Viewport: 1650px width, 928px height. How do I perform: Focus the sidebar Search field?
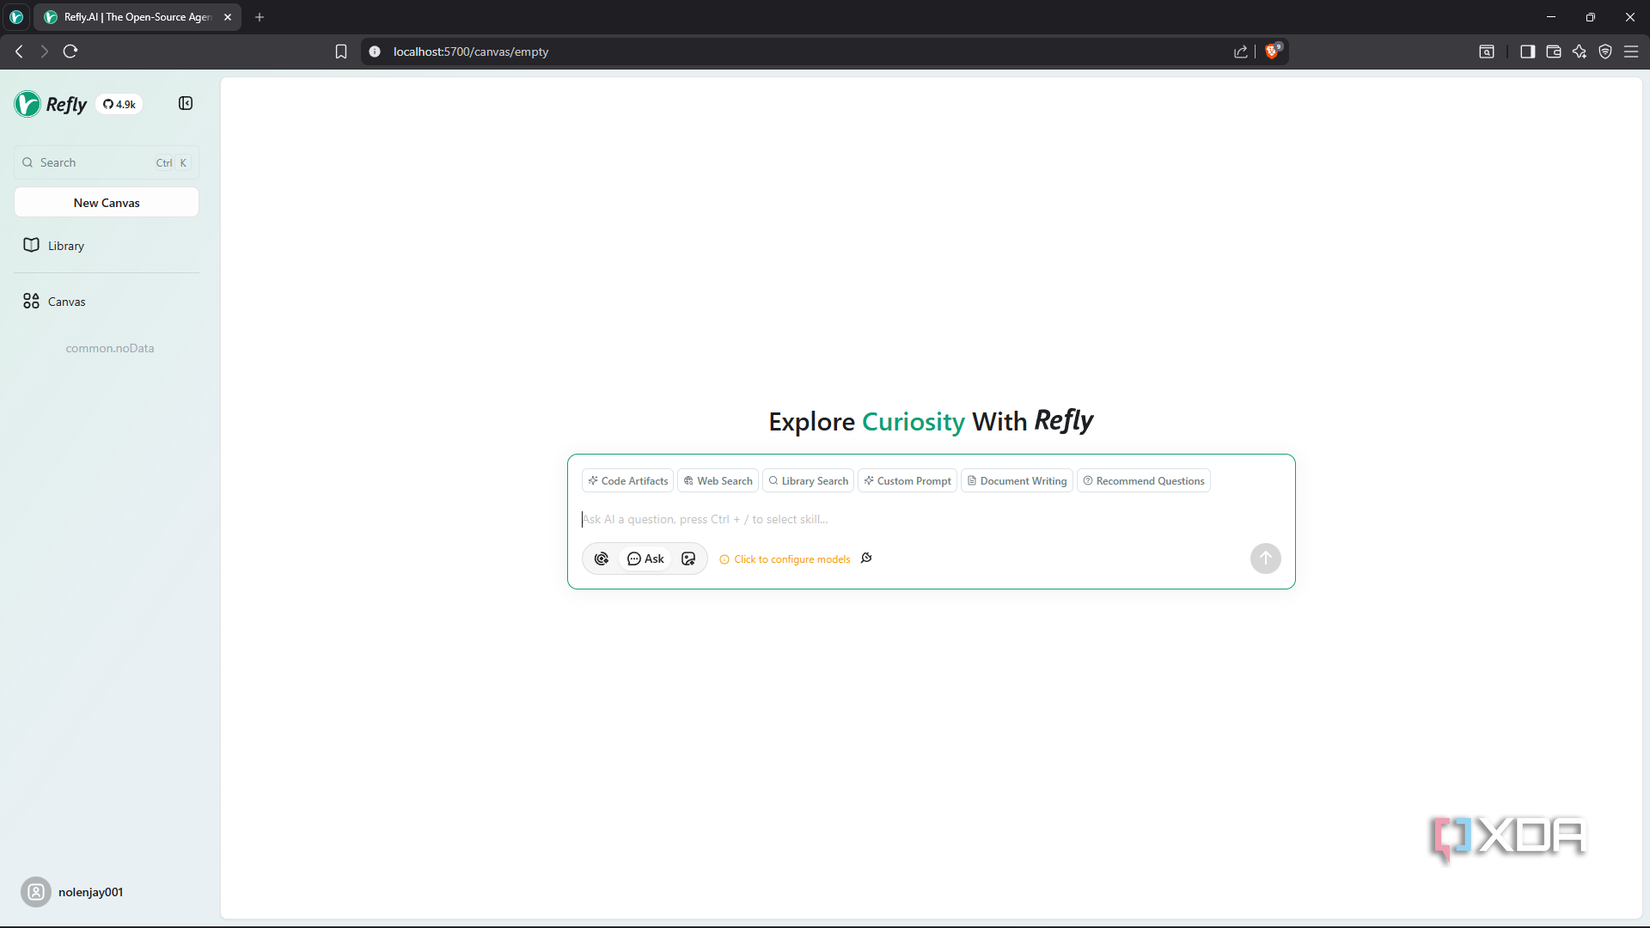[x=106, y=162]
